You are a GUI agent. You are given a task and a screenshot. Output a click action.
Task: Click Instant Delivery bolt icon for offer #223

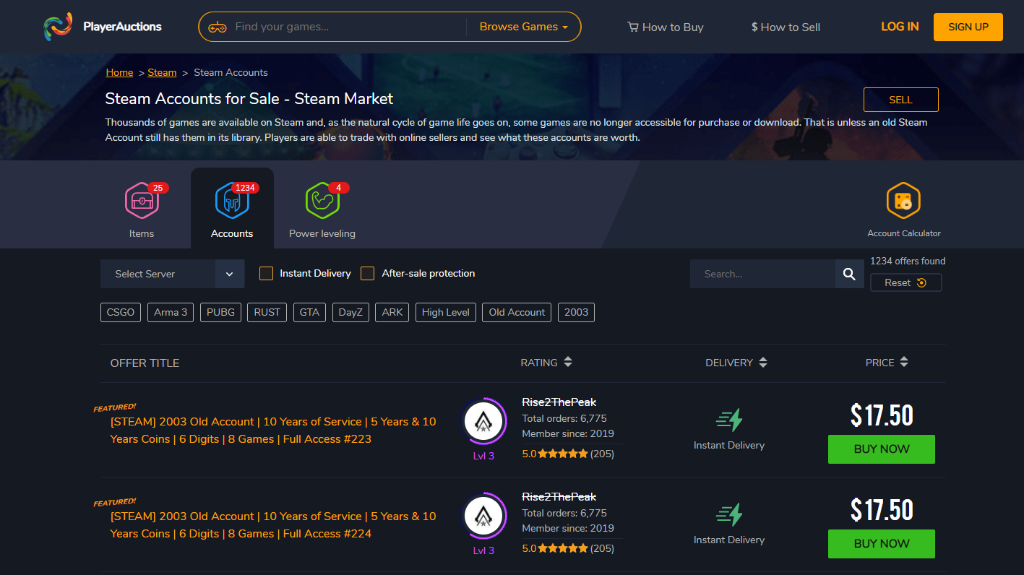[729, 419]
